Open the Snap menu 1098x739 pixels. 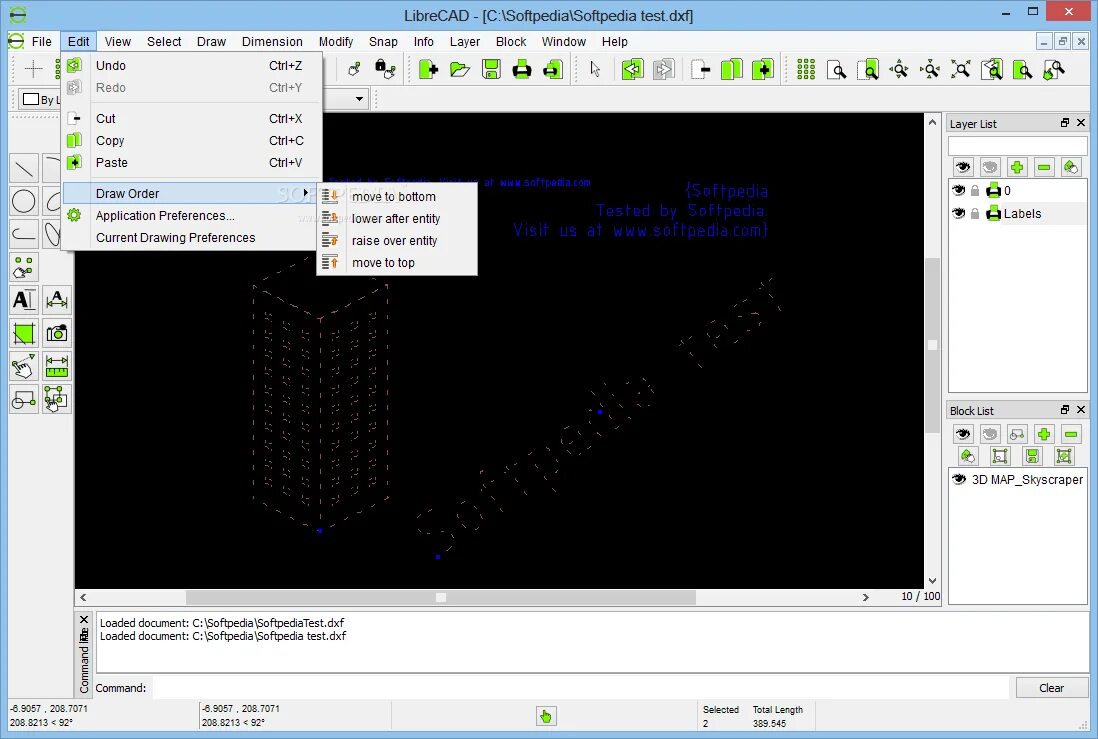tap(383, 41)
